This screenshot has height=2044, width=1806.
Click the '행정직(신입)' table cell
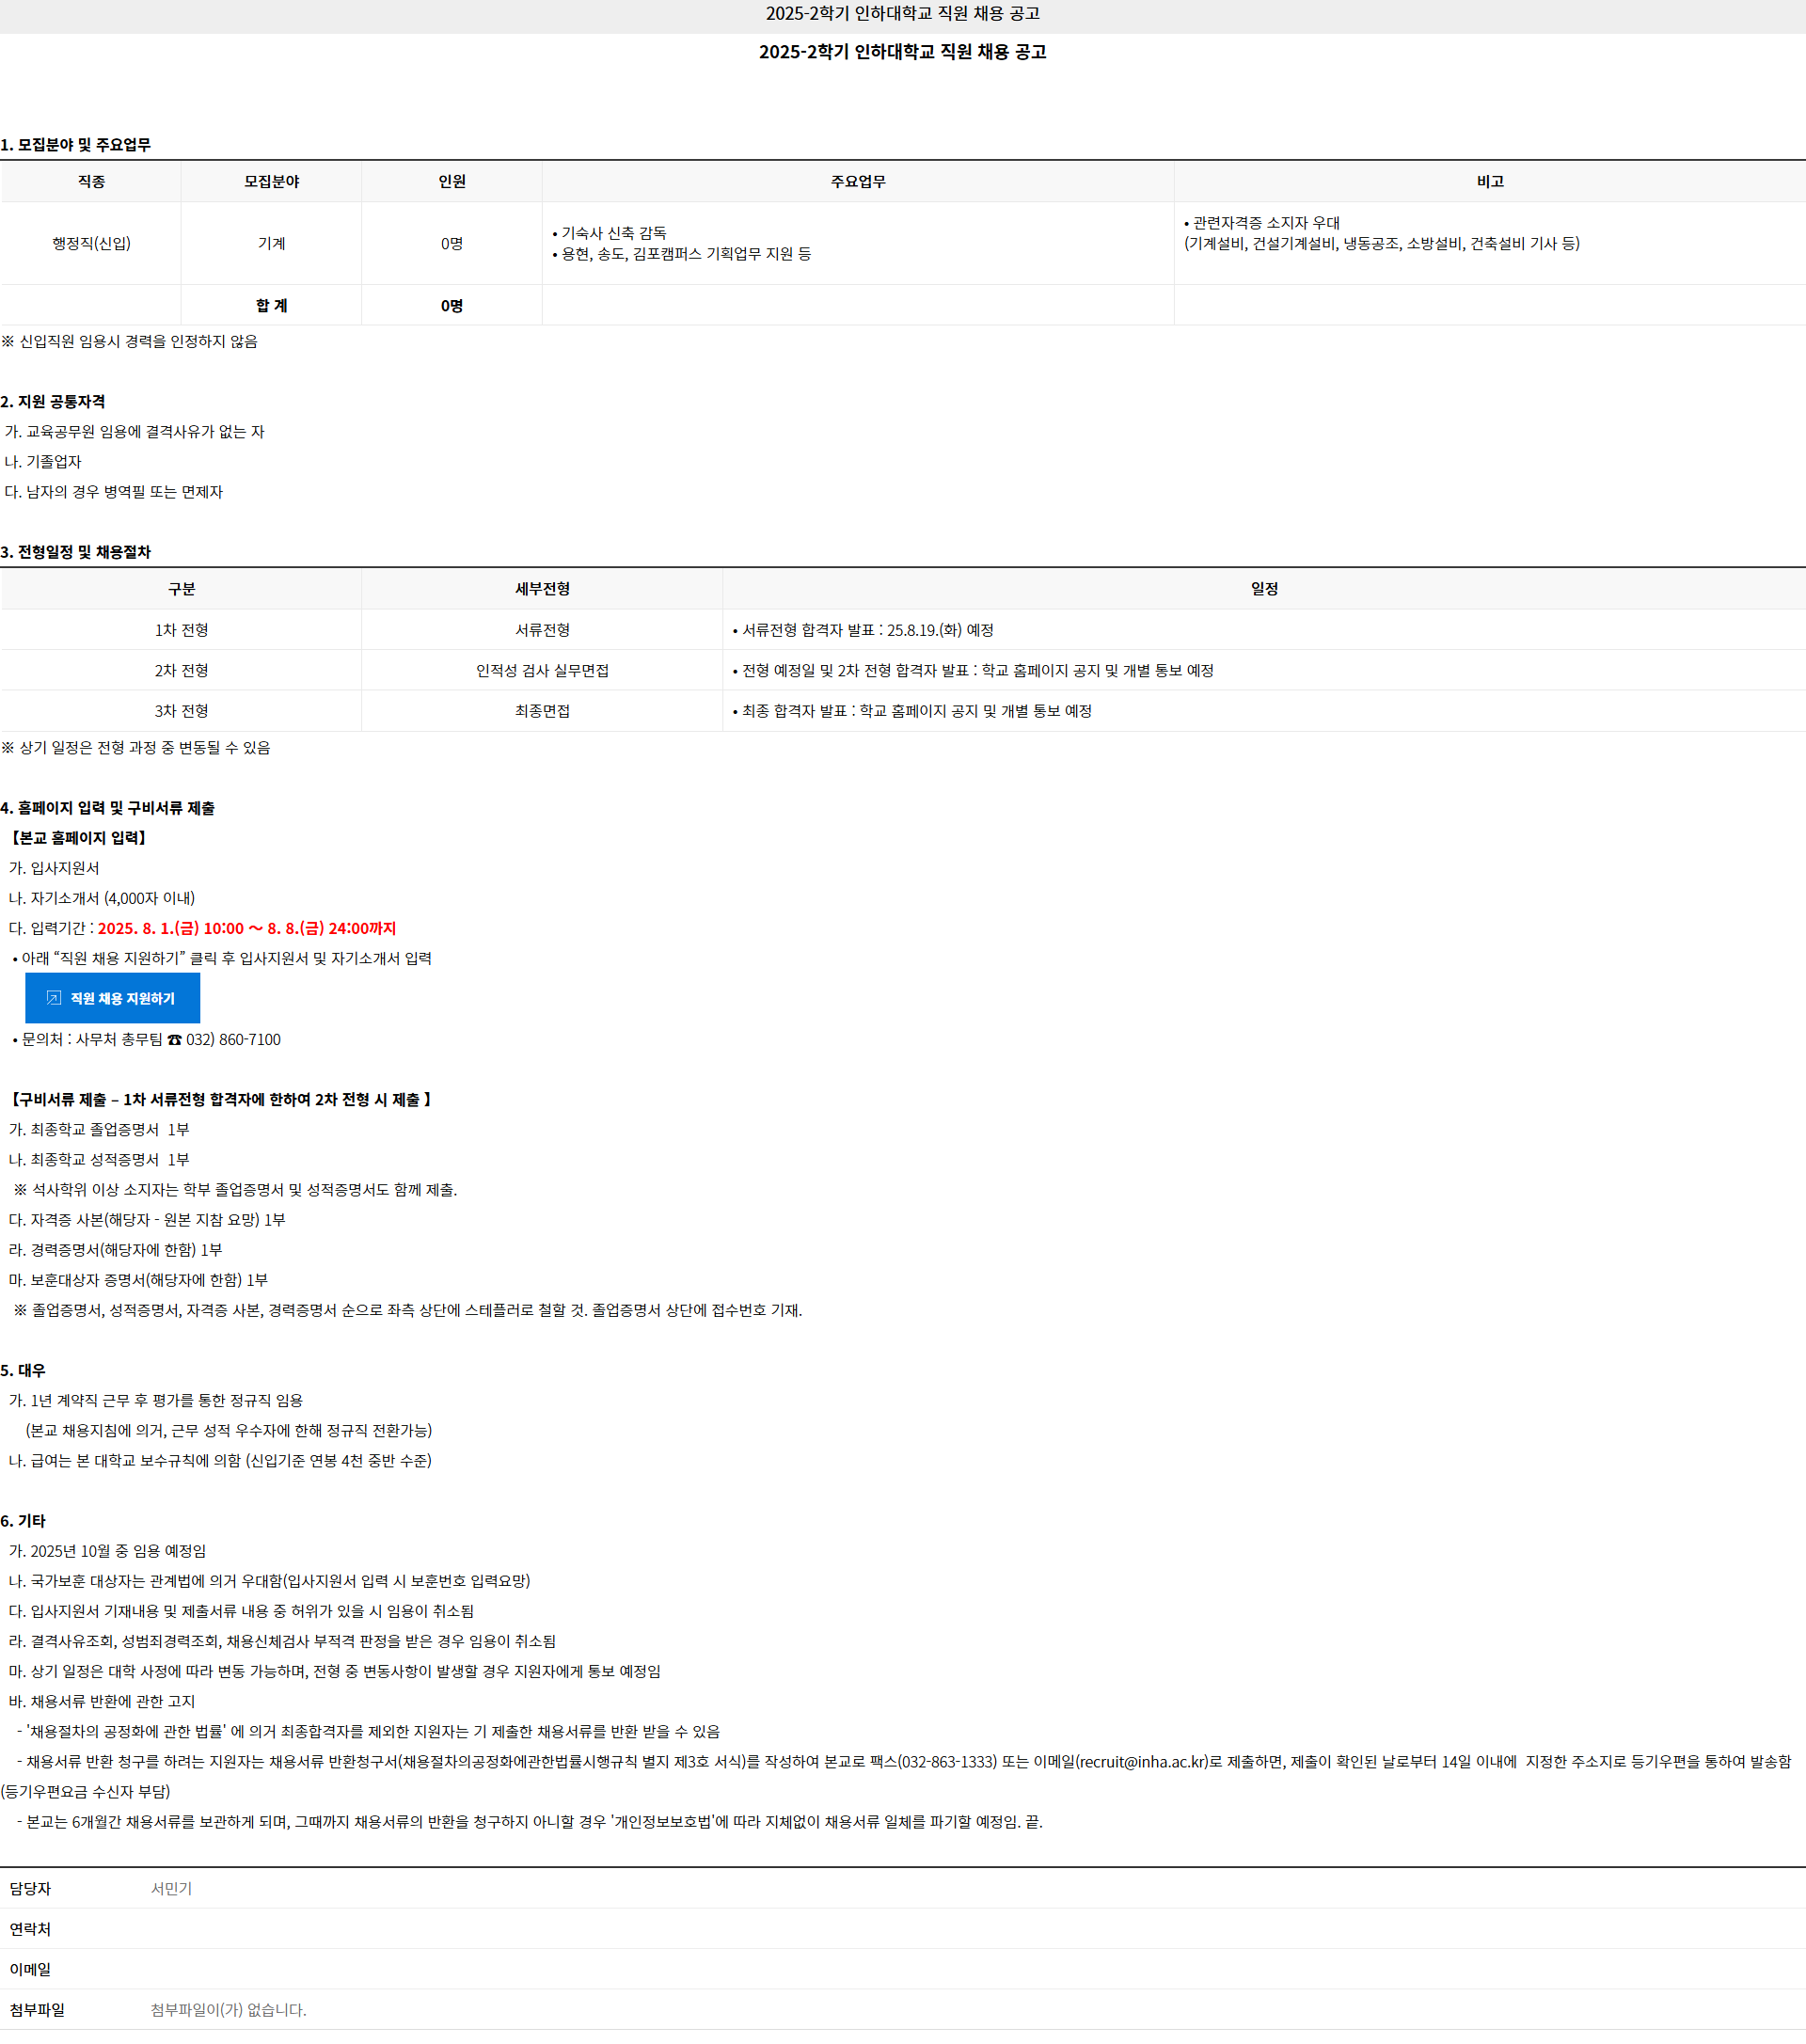91,243
